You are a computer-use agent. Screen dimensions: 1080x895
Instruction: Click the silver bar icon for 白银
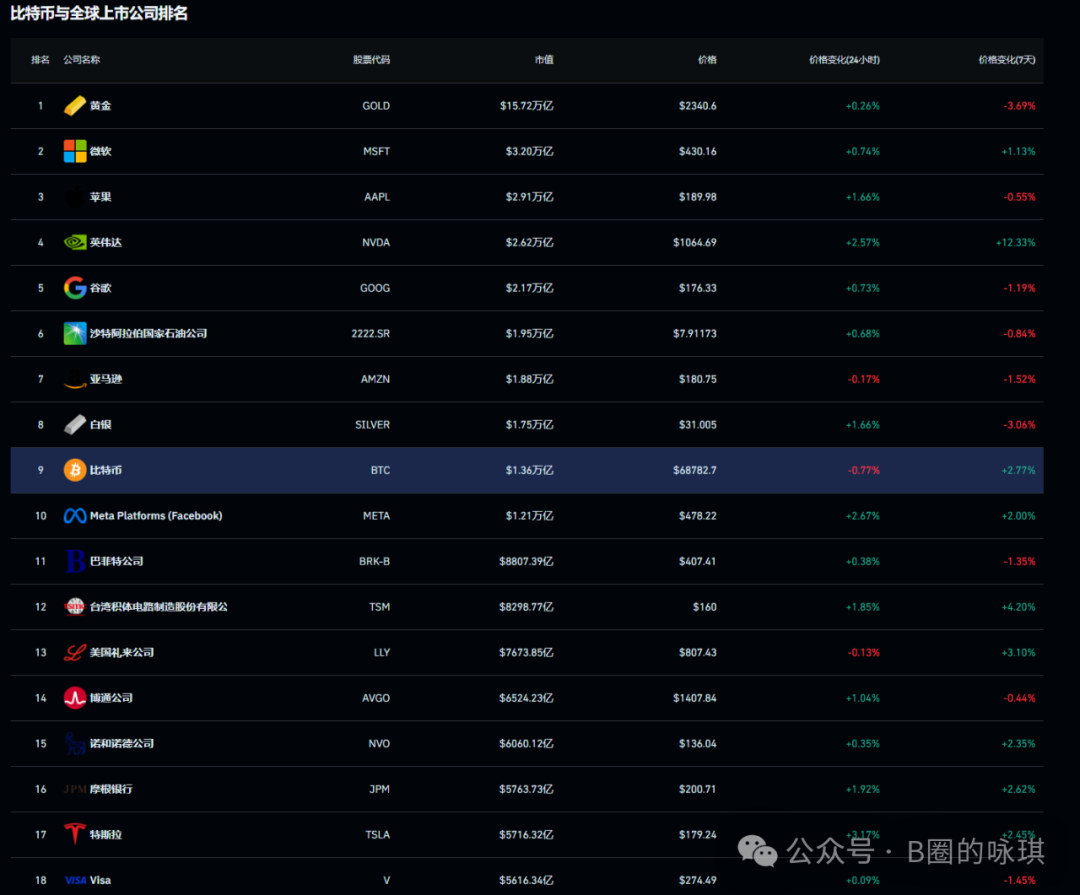[74, 424]
